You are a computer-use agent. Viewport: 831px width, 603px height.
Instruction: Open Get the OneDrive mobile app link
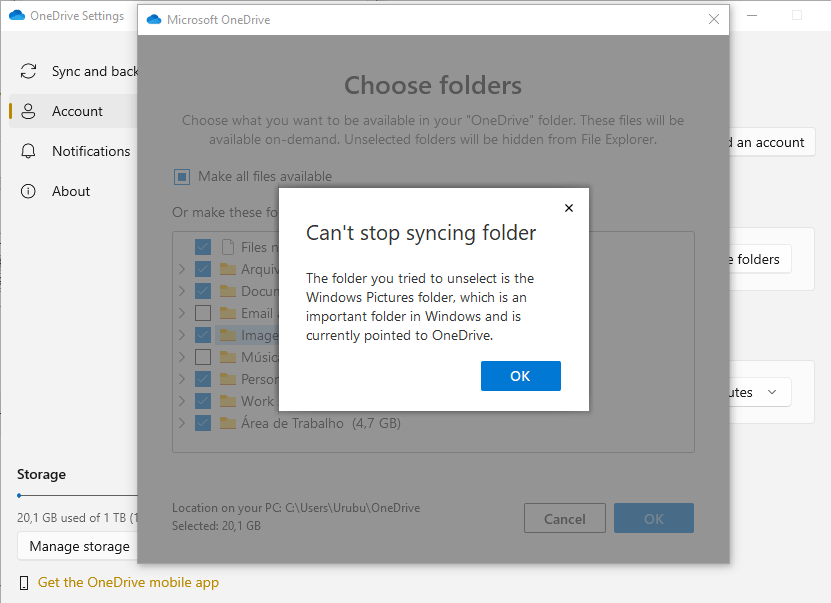tap(128, 582)
